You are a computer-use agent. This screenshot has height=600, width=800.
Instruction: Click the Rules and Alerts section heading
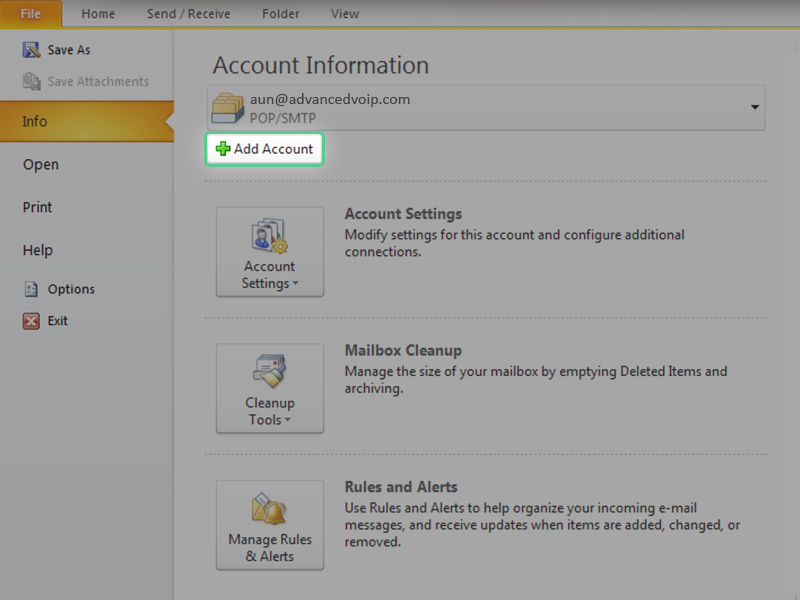(x=401, y=487)
